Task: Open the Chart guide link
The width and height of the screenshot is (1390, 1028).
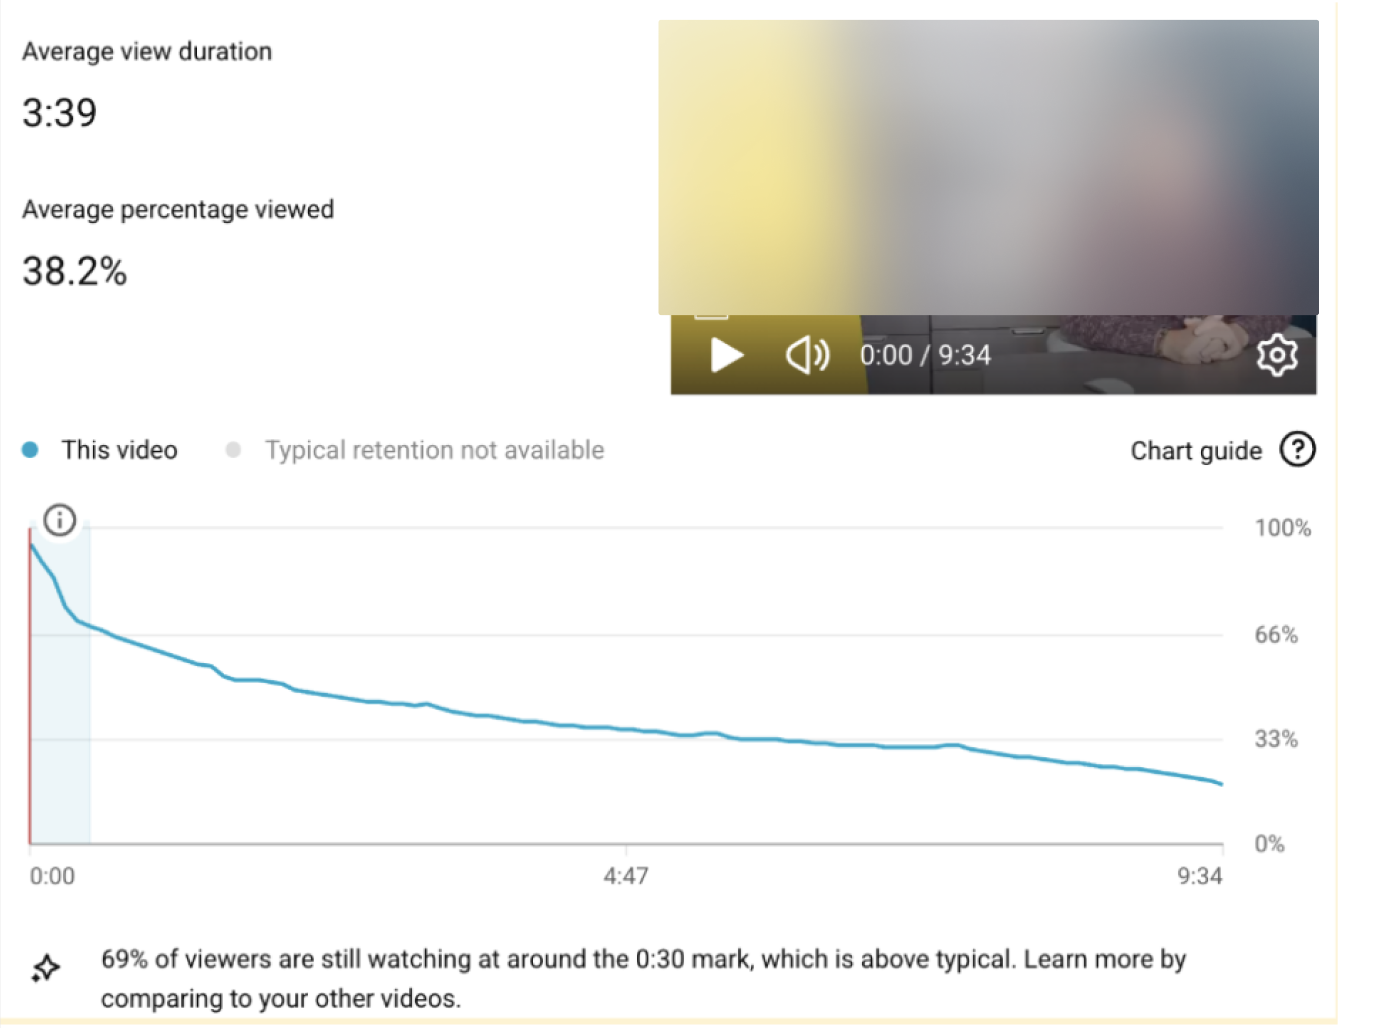Action: pos(1195,451)
